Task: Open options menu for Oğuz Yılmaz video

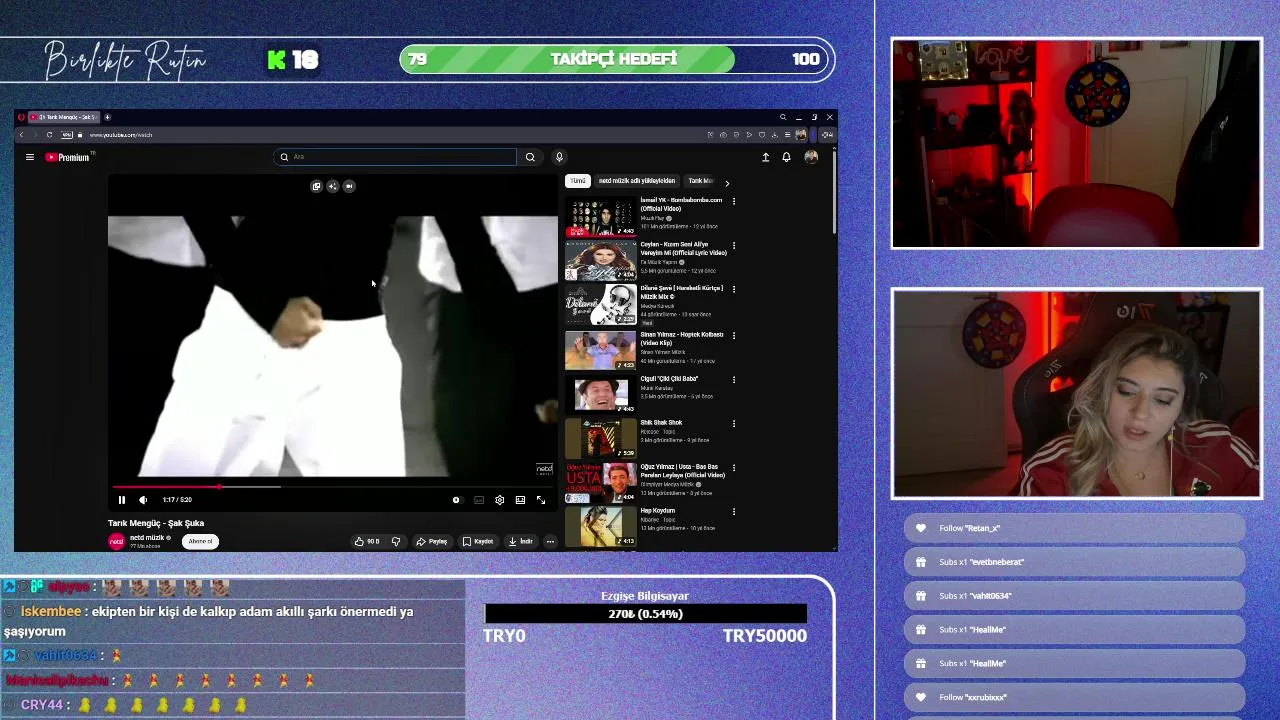Action: (733, 468)
